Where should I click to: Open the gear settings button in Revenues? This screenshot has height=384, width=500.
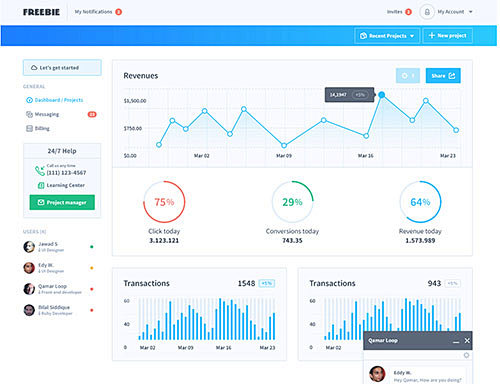(x=408, y=76)
